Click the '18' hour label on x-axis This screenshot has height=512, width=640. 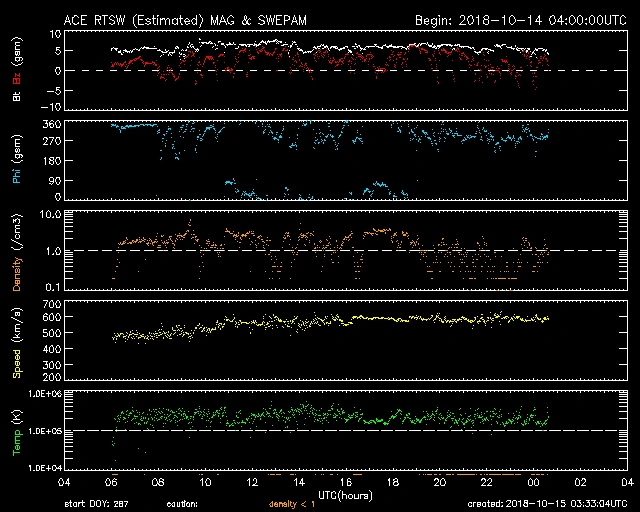pos(393,482)
